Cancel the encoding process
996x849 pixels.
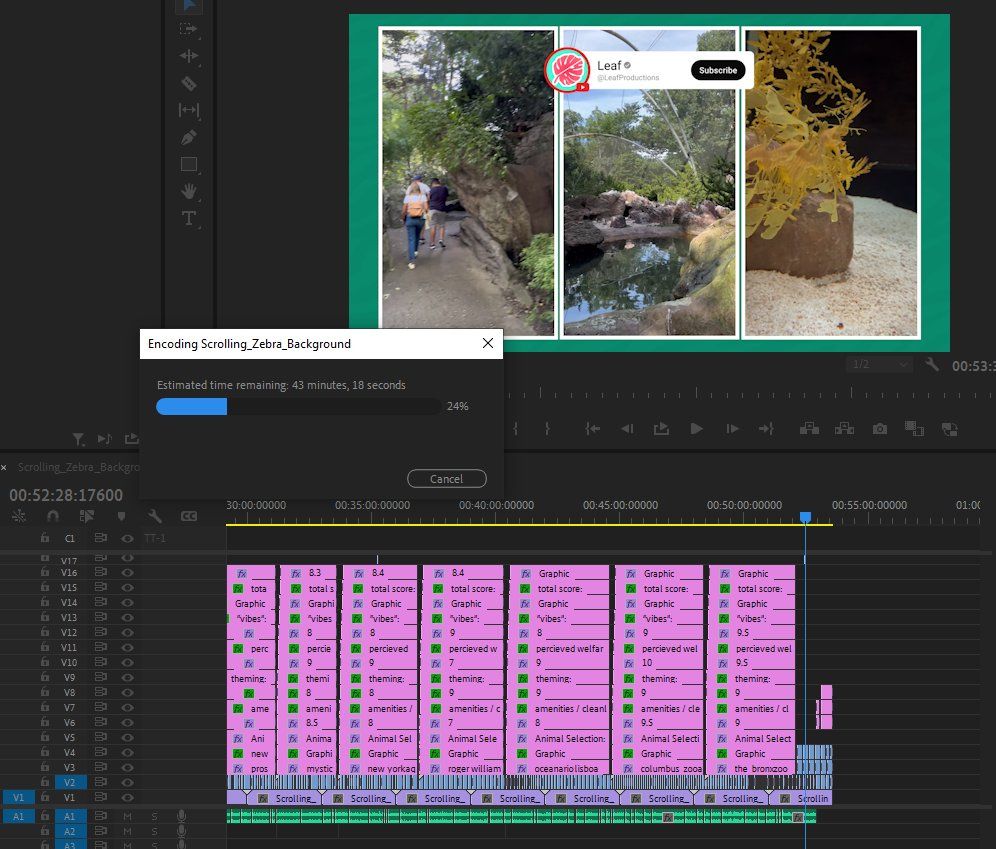(x=446, y=479)
